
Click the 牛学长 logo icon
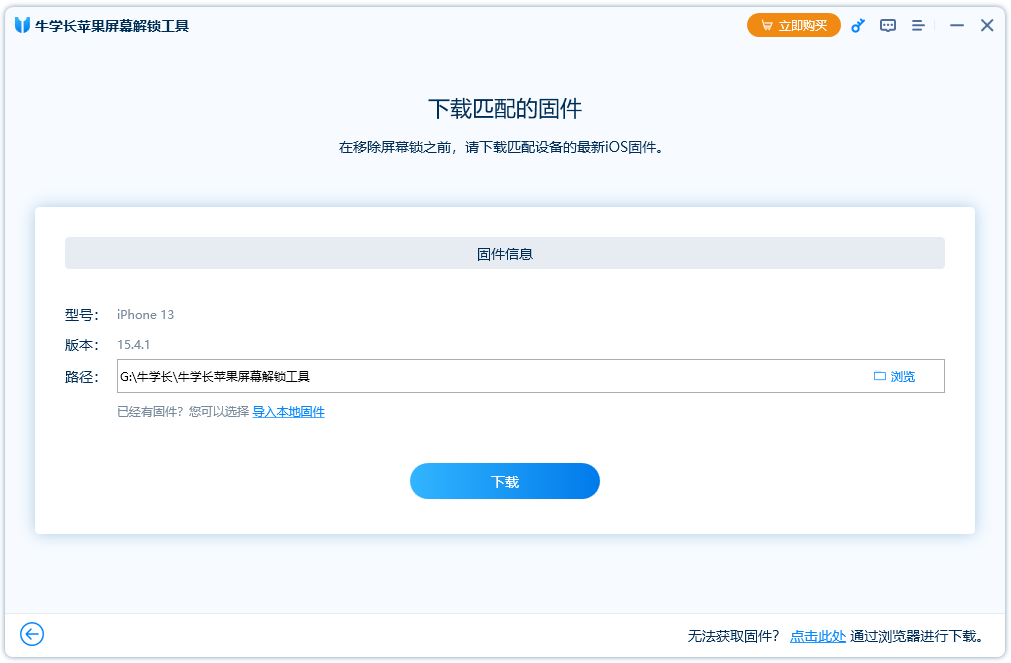22,25
